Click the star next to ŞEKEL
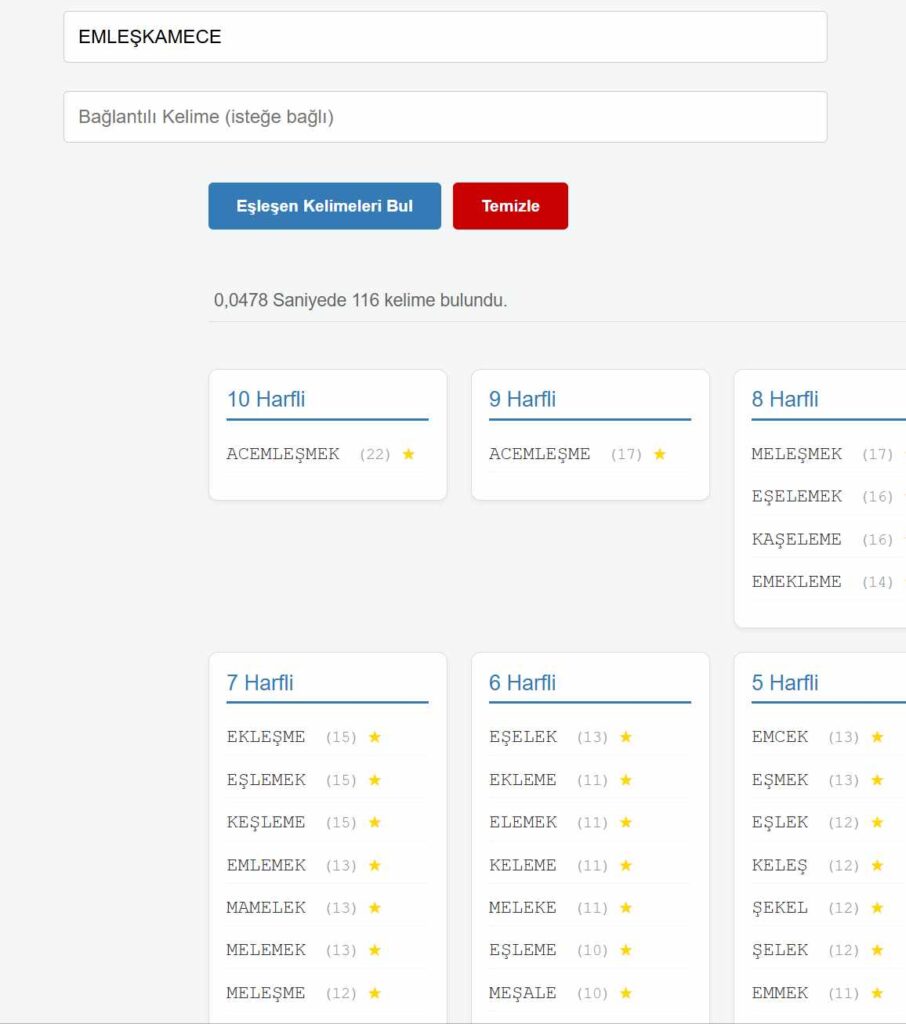The image size is (906, 1024). coord(877,908)
